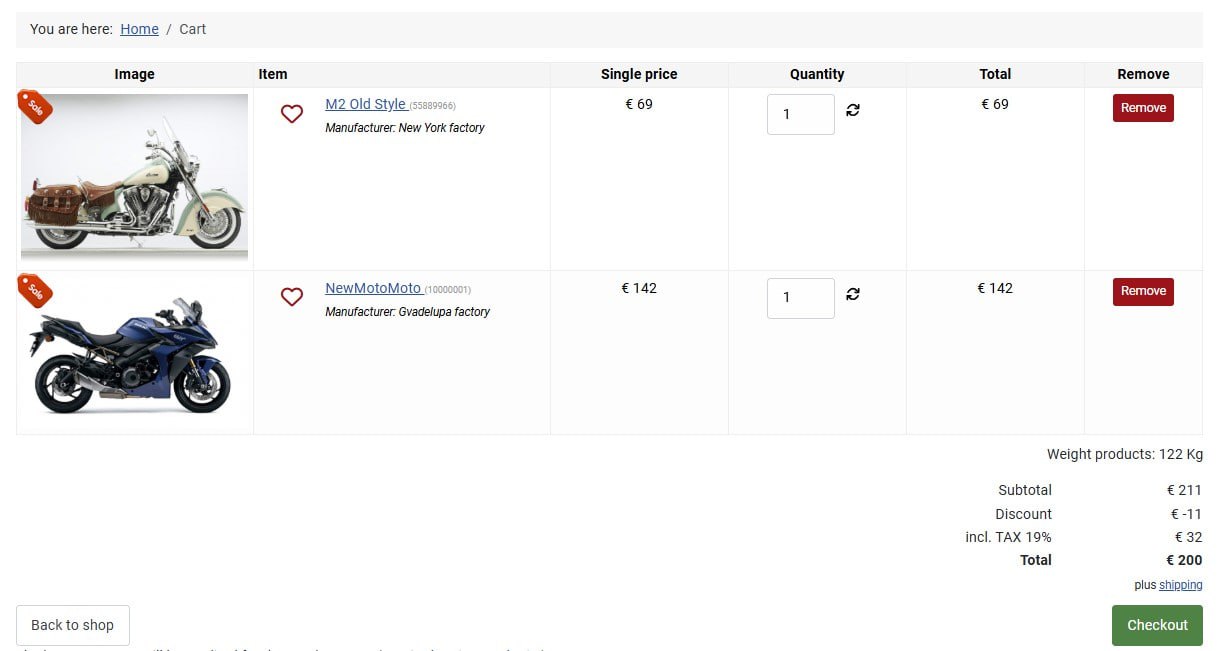
Task: Click the Single price column header
Action: pyautogui.click(x=639, y=74)
